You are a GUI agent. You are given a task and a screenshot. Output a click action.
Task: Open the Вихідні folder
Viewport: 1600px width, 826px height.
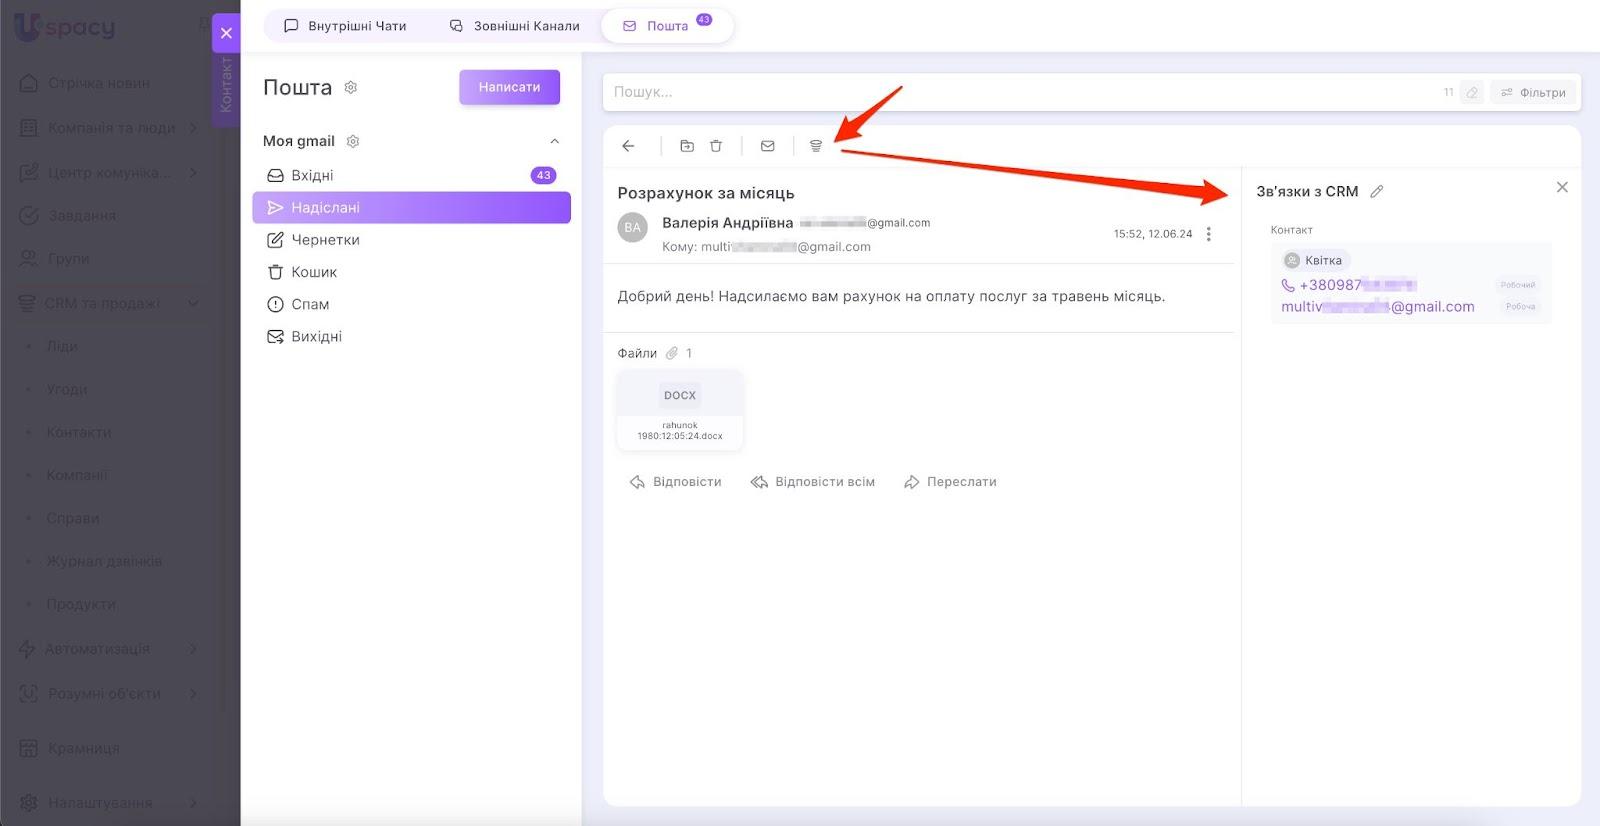tap(411, 336)
